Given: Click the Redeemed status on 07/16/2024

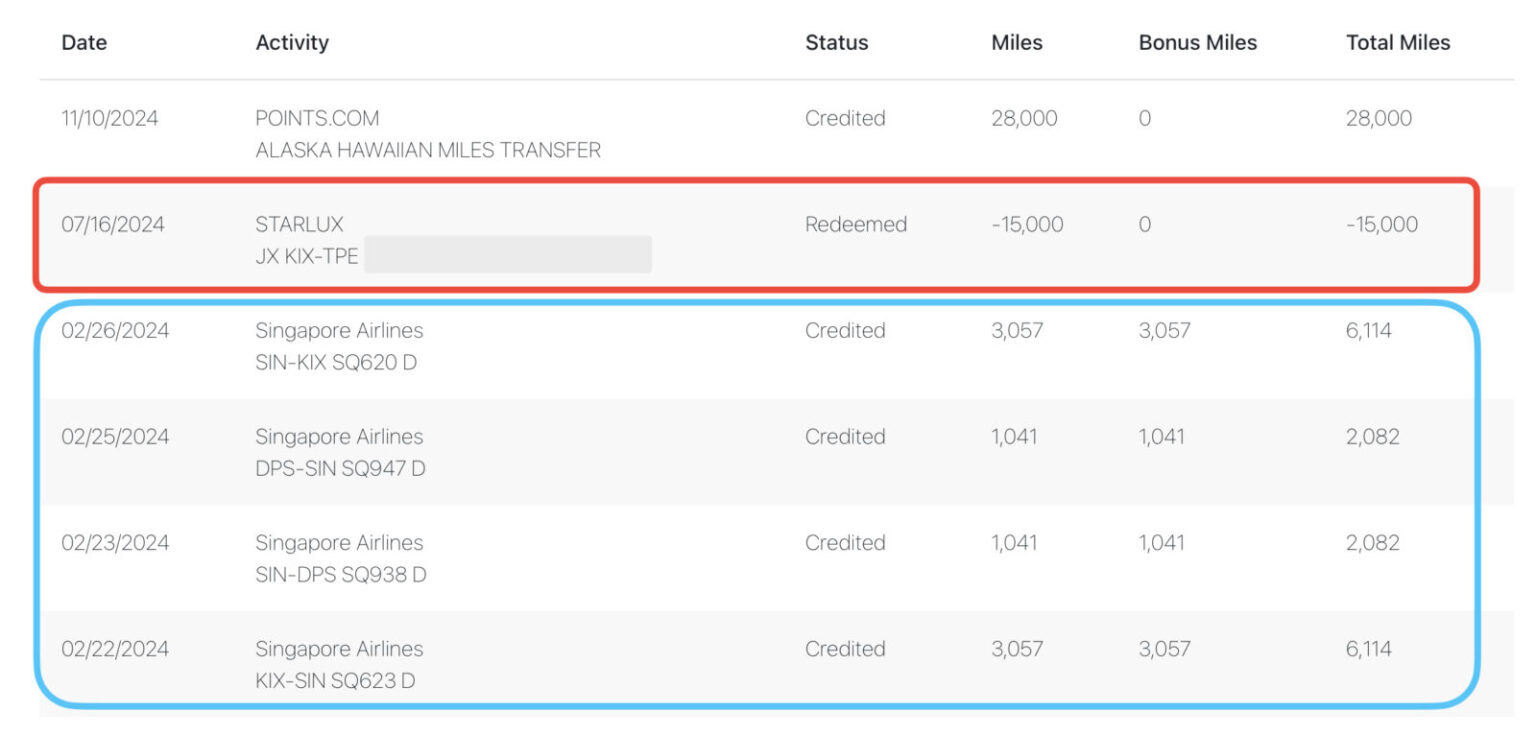Looking at the screenshot, I should point(855,224).
